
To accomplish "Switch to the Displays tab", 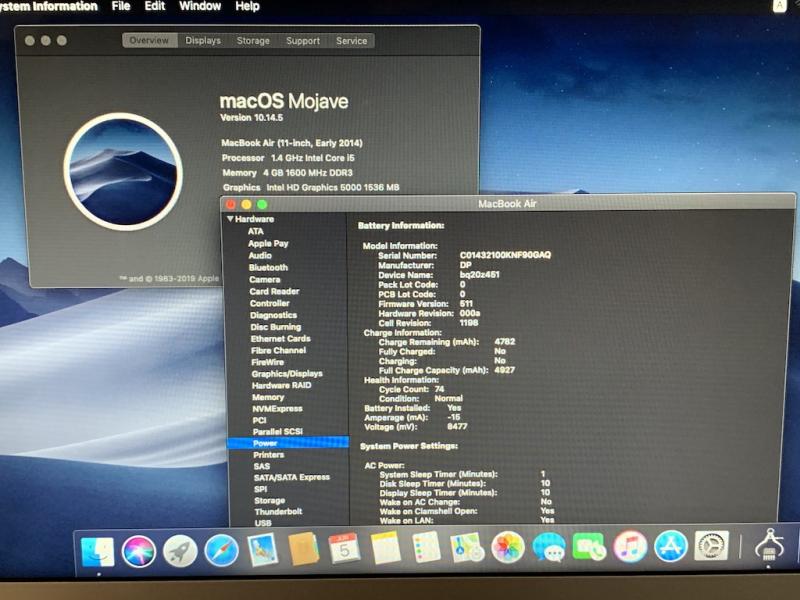I will (x=203, y=40).
